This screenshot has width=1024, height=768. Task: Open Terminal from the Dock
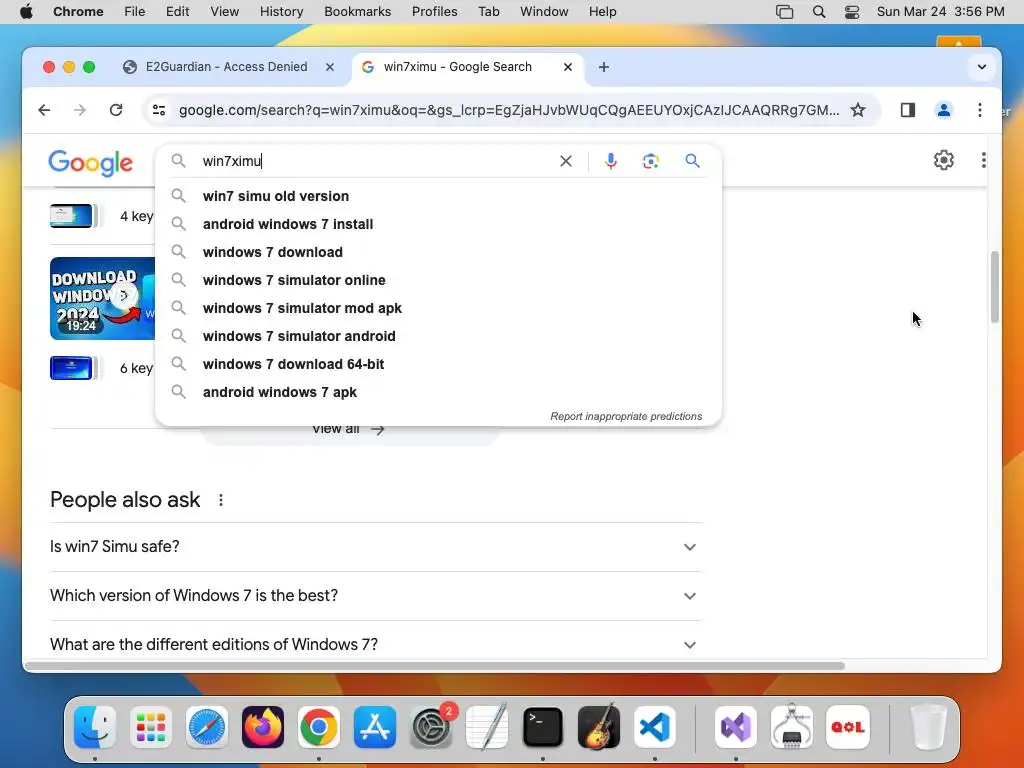click(x=543, y=727)
